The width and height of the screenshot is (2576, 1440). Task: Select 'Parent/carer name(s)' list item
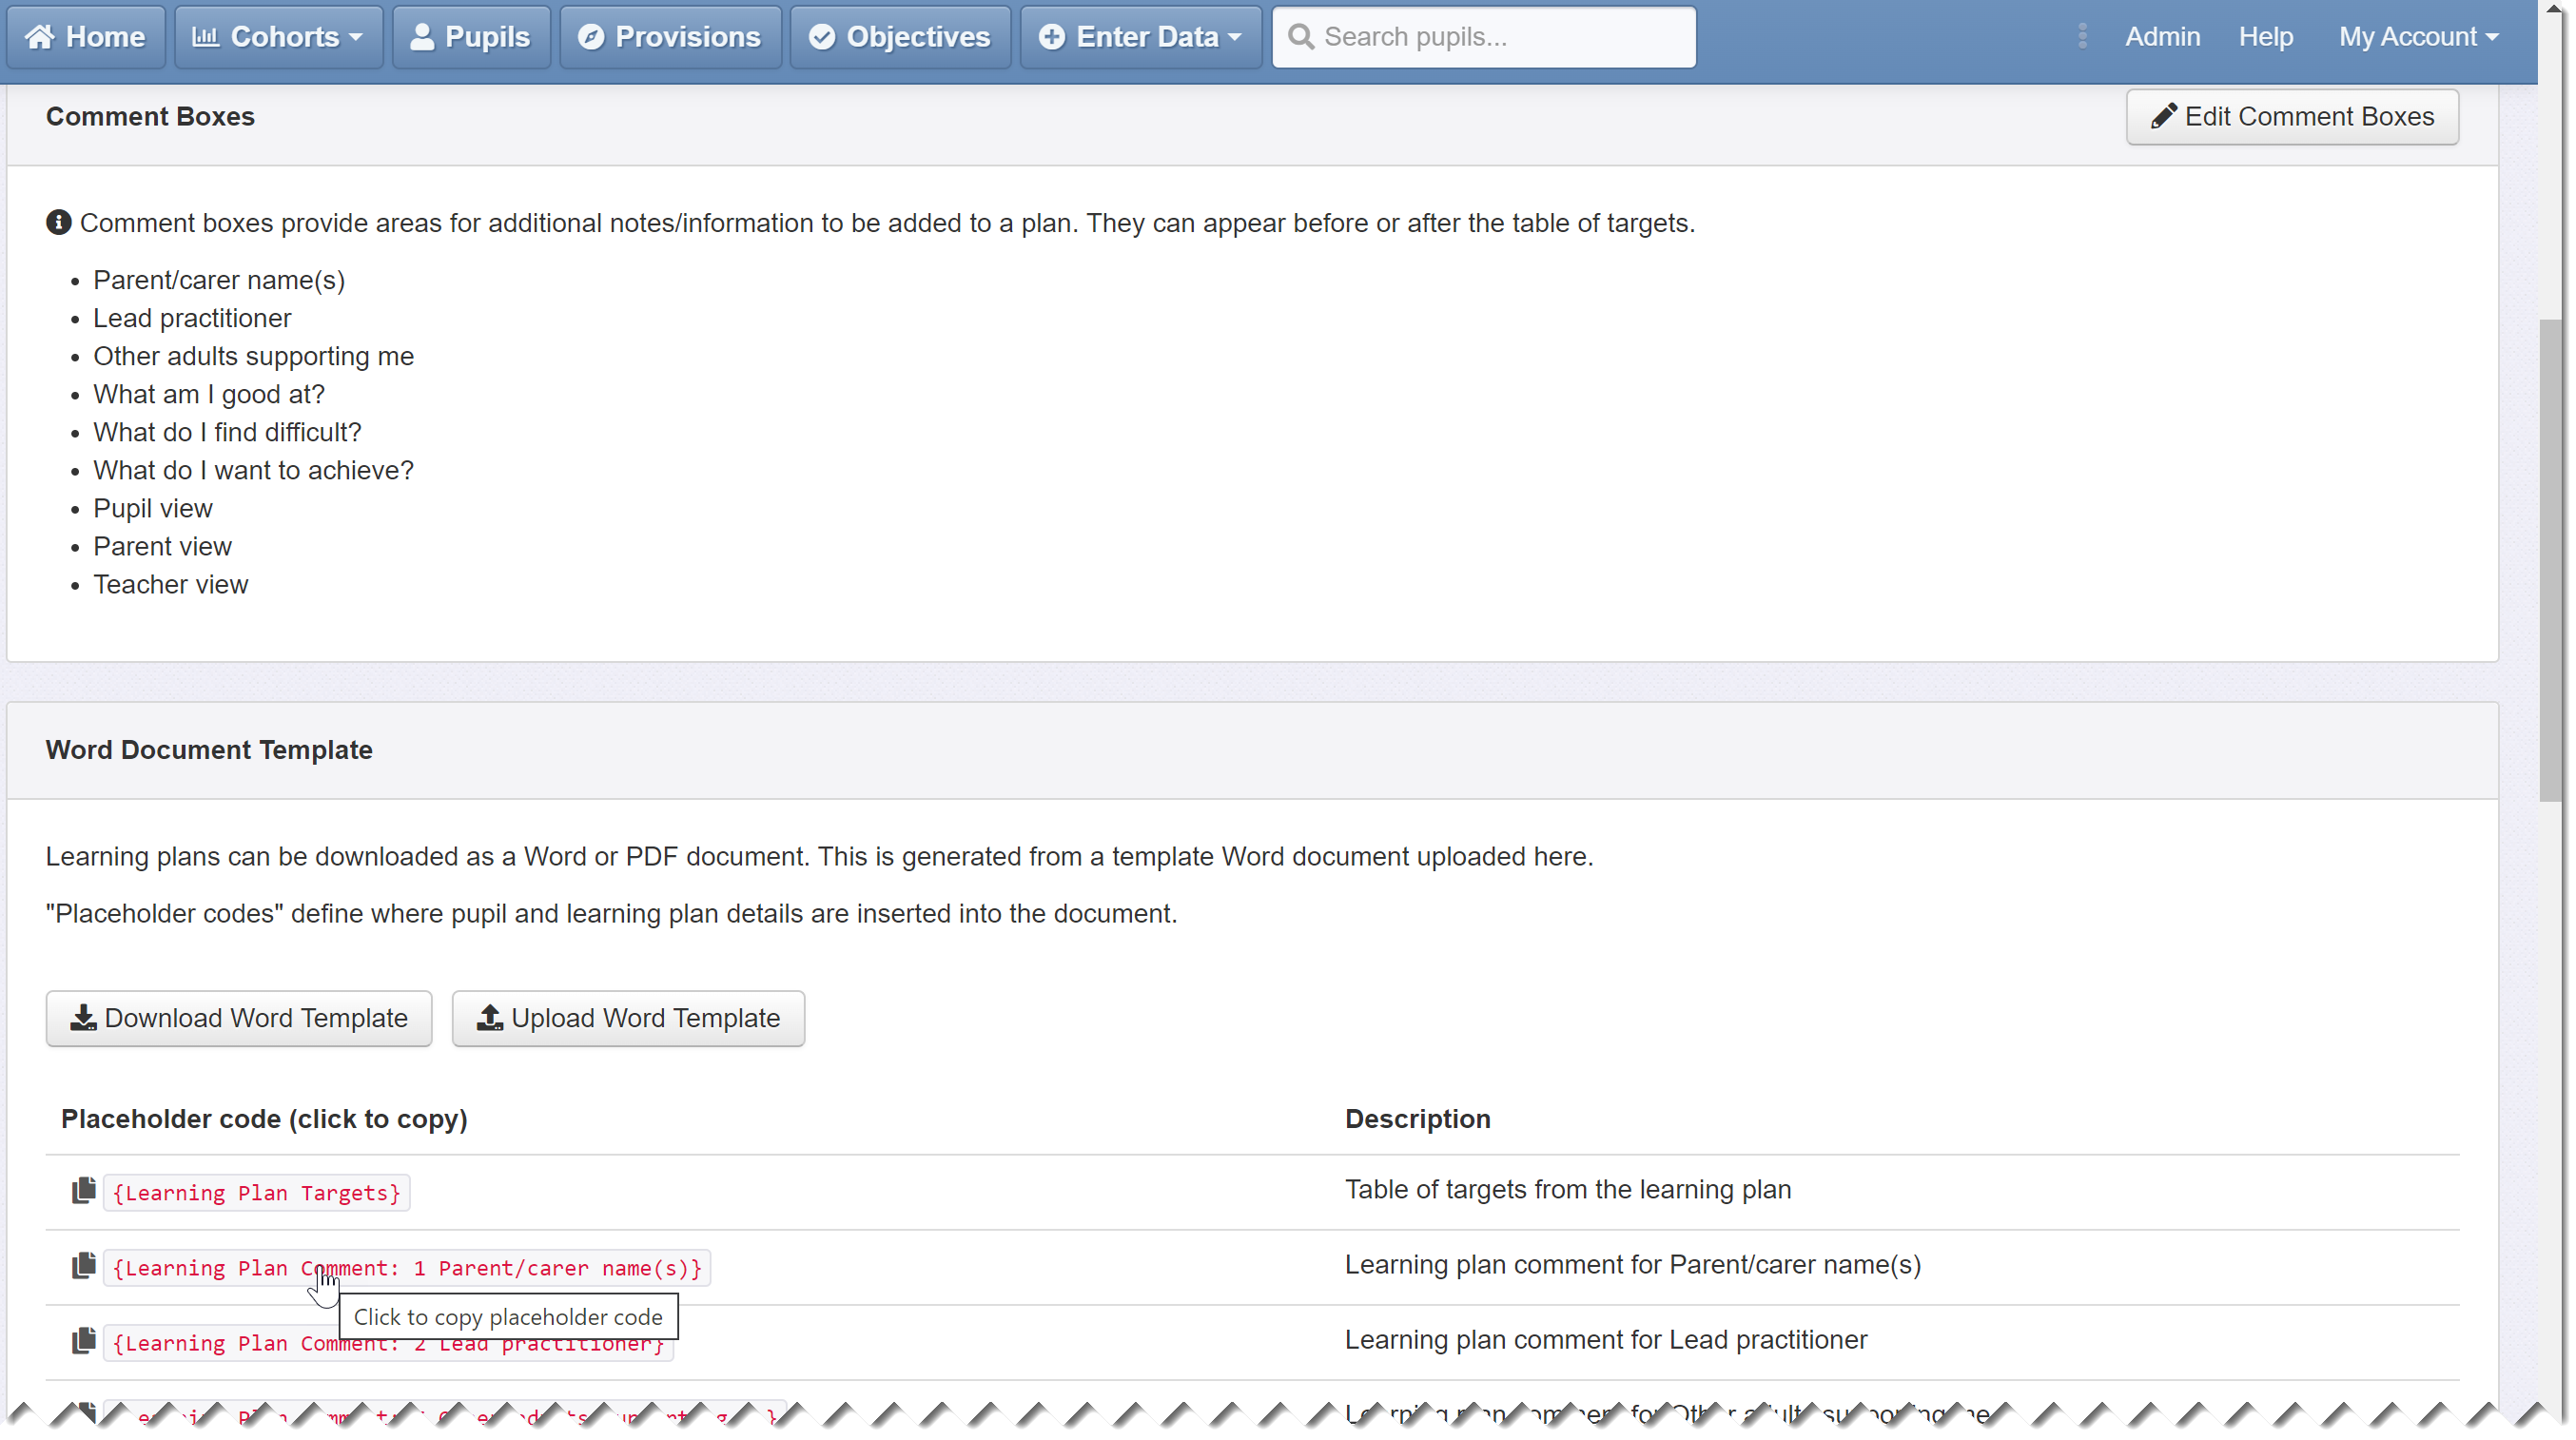(219, 280)
